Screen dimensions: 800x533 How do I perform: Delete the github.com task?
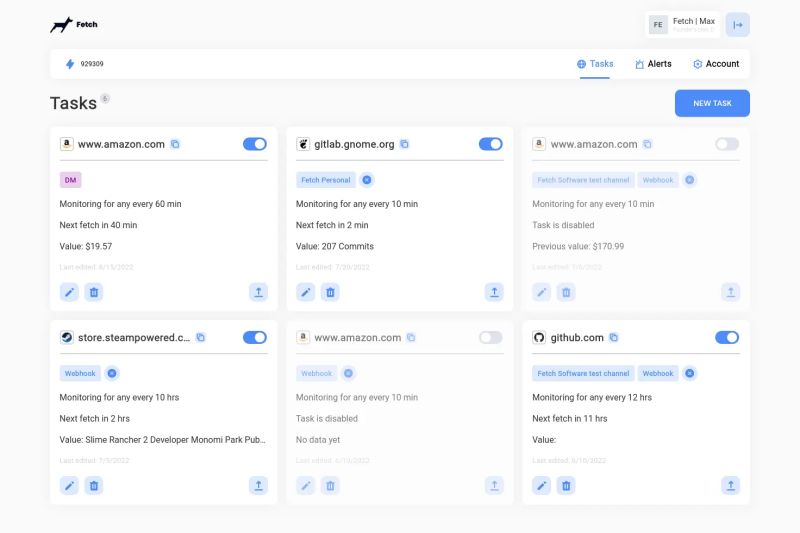[566, 486]
